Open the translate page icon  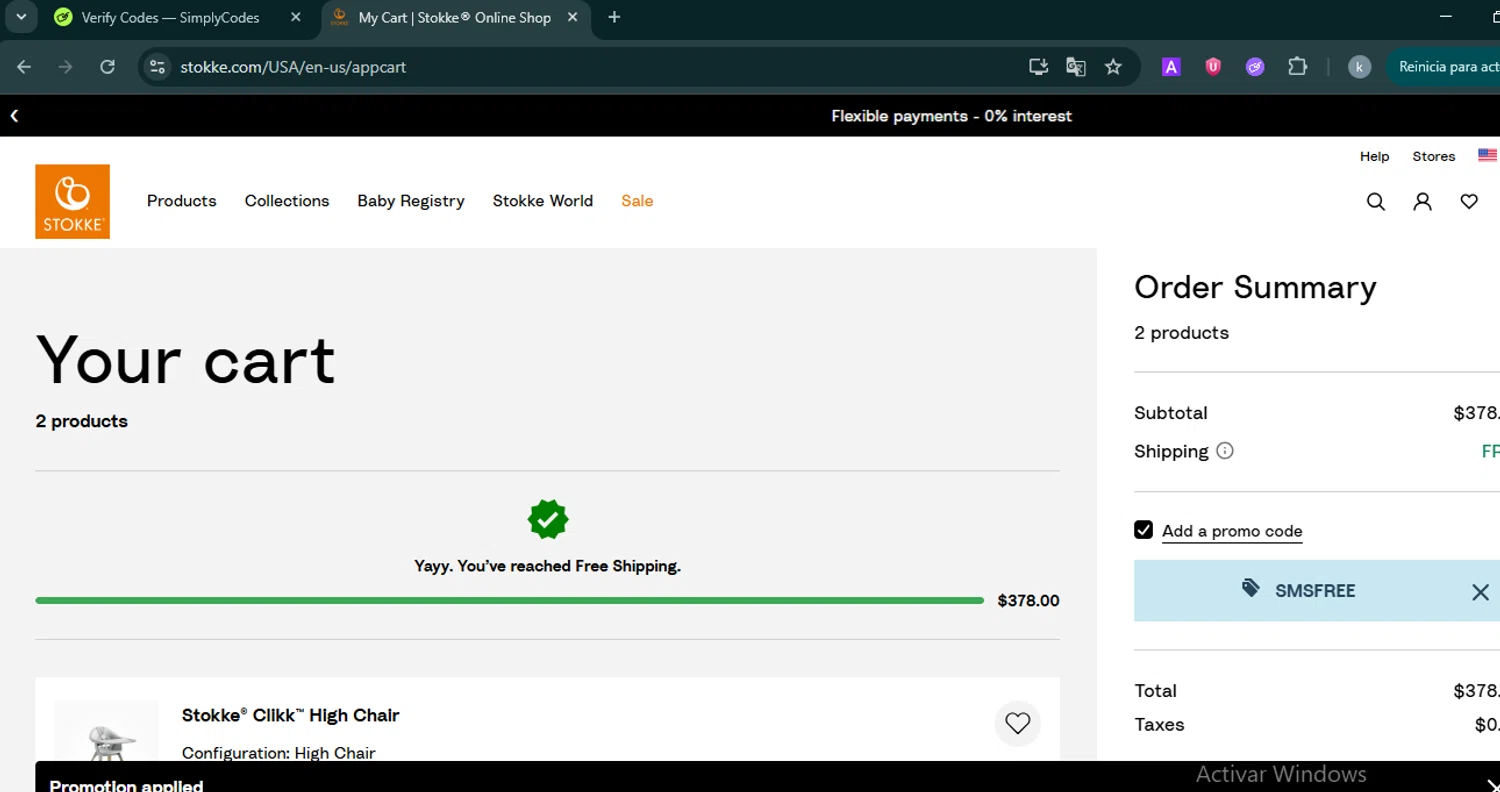pos(1076,67)
